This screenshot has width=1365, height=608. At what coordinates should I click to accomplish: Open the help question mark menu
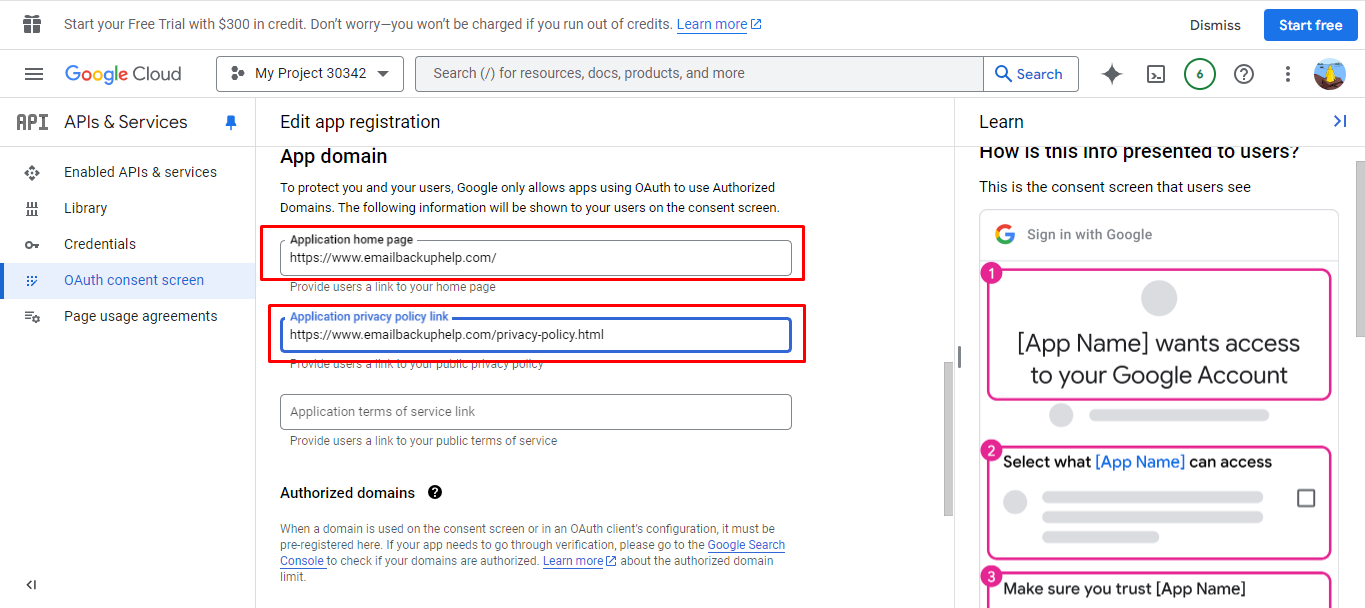[x=1244, y=74]
